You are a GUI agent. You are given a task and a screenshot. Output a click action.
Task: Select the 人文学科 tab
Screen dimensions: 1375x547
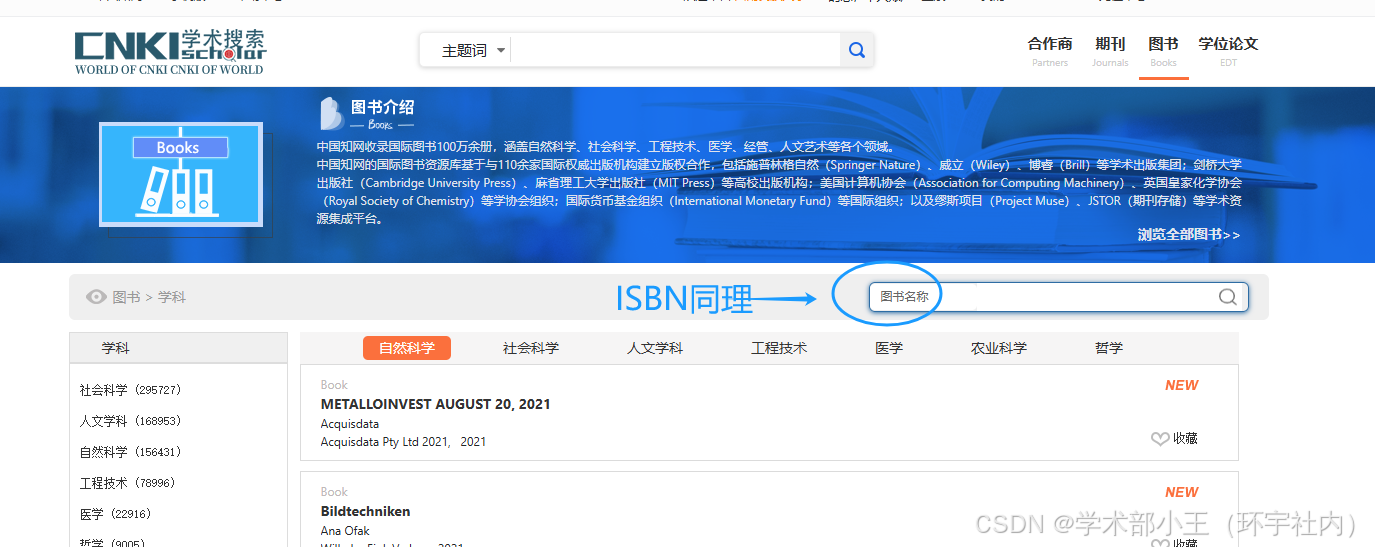pyautogui.click(x=655, y=348)
